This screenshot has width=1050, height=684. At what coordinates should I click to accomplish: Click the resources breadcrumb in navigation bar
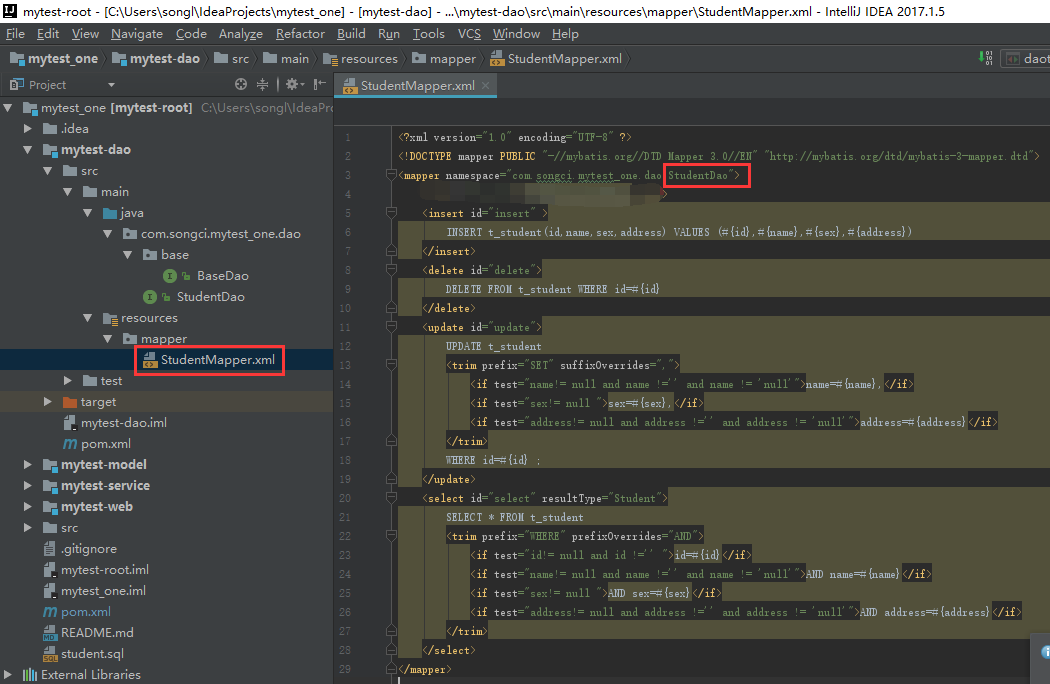368,59
